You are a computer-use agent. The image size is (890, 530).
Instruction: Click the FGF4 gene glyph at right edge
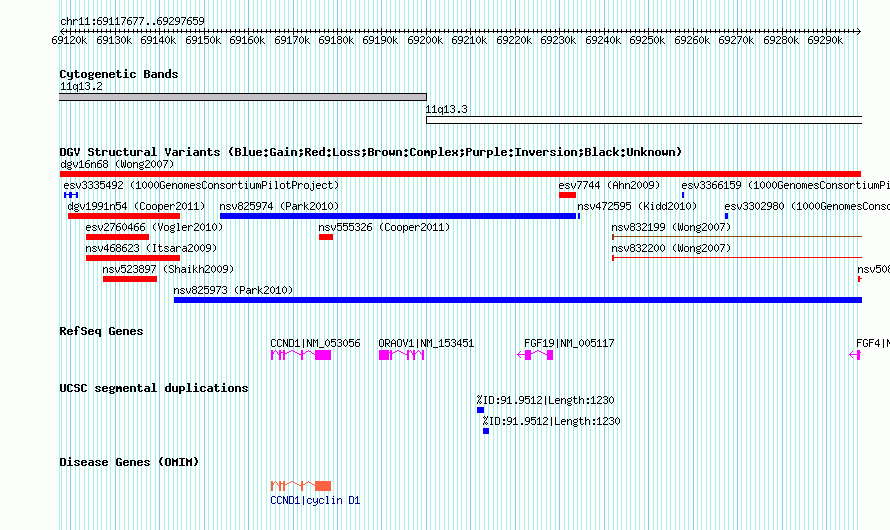coord(855,355)
